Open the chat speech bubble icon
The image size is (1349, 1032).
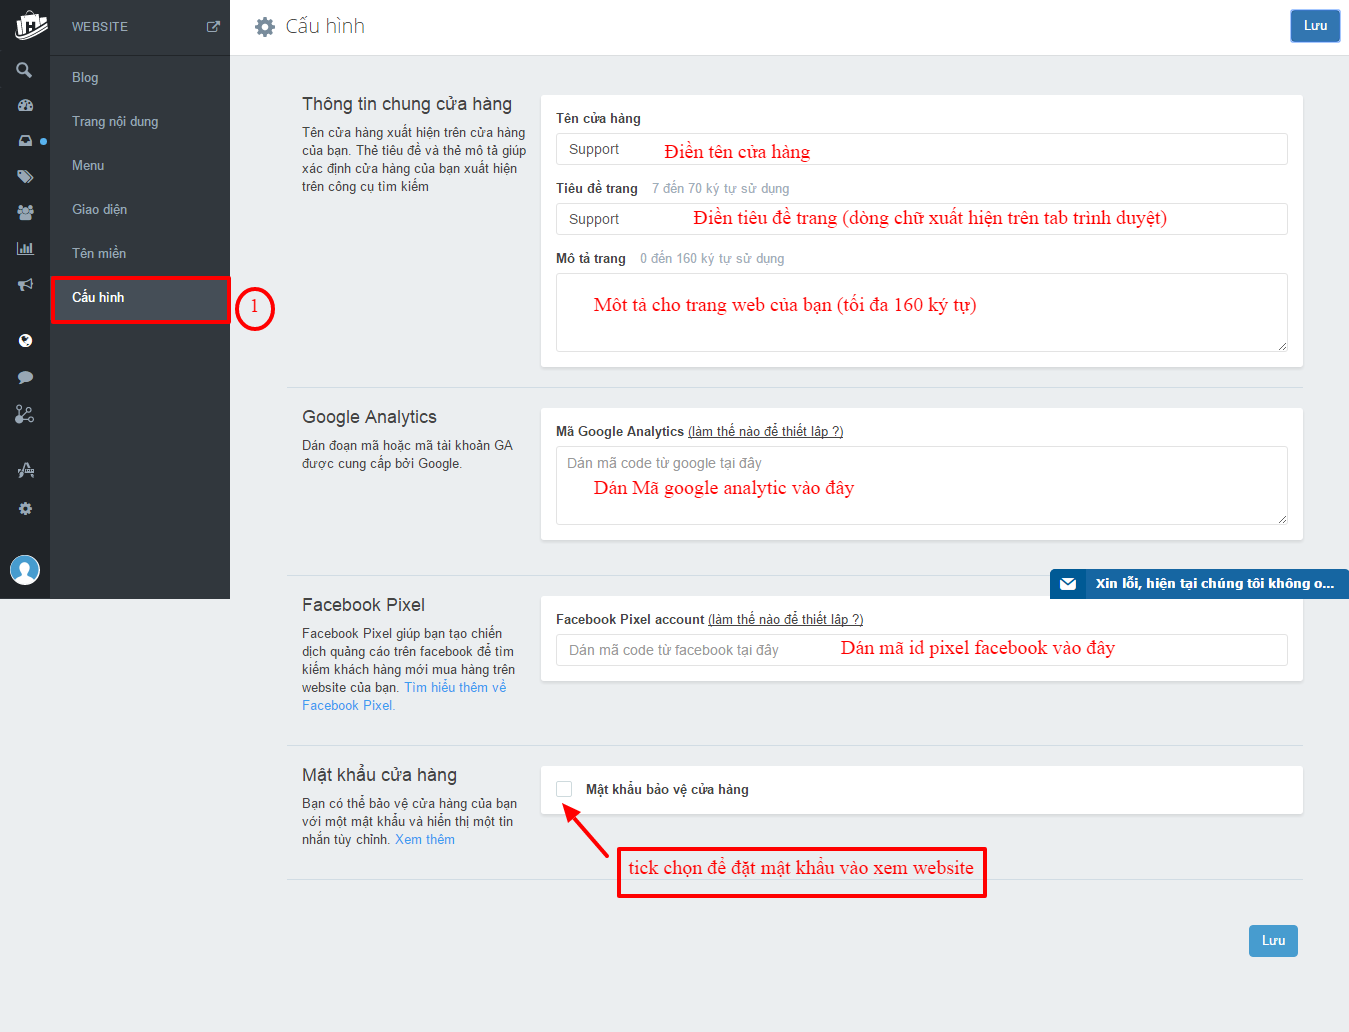tap(25, 377)
